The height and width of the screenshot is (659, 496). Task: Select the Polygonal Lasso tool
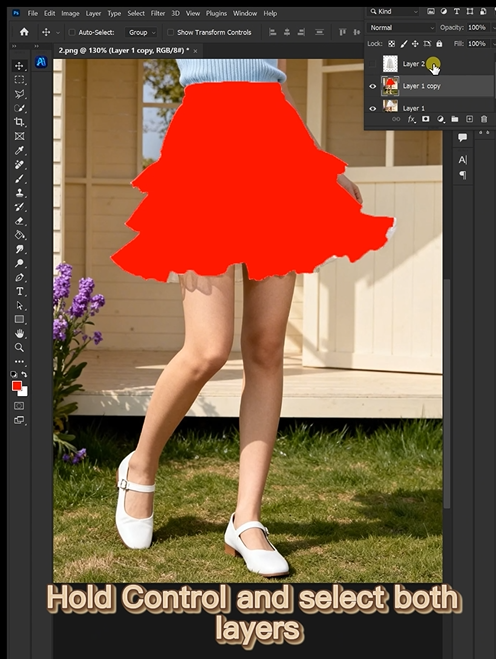(x=19, y=94)
